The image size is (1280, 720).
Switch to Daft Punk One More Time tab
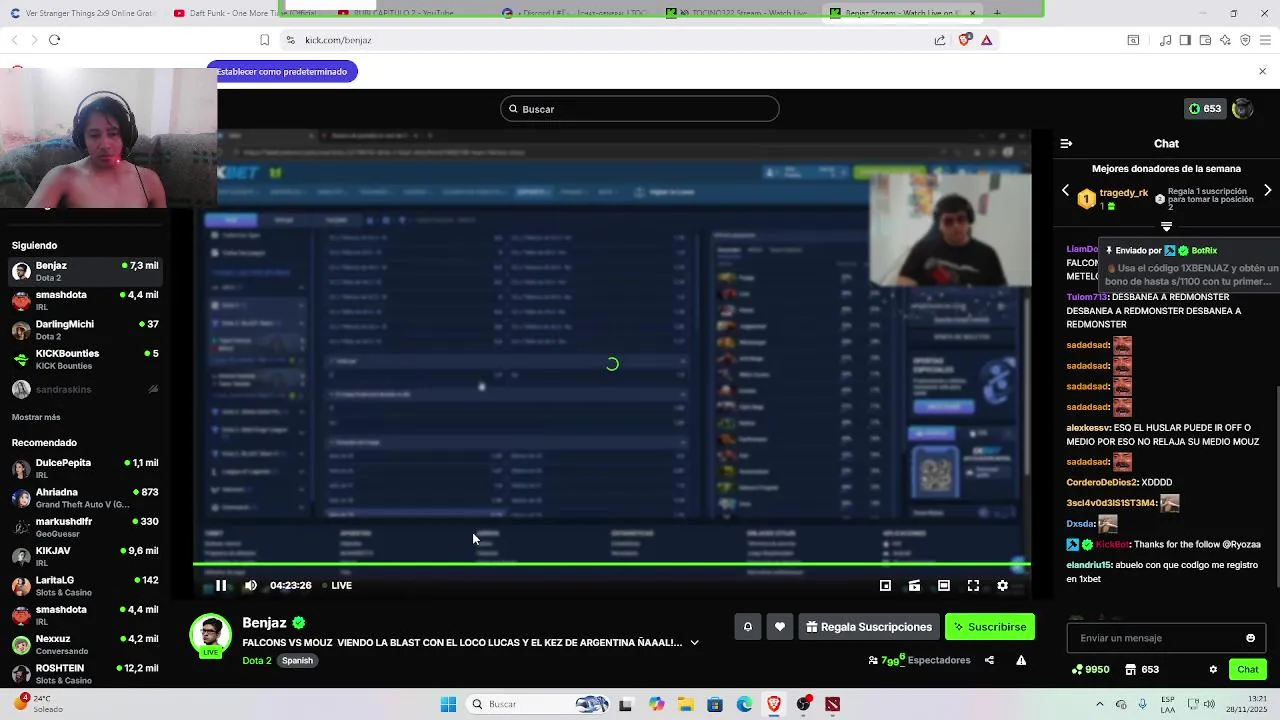coord(244,13)
